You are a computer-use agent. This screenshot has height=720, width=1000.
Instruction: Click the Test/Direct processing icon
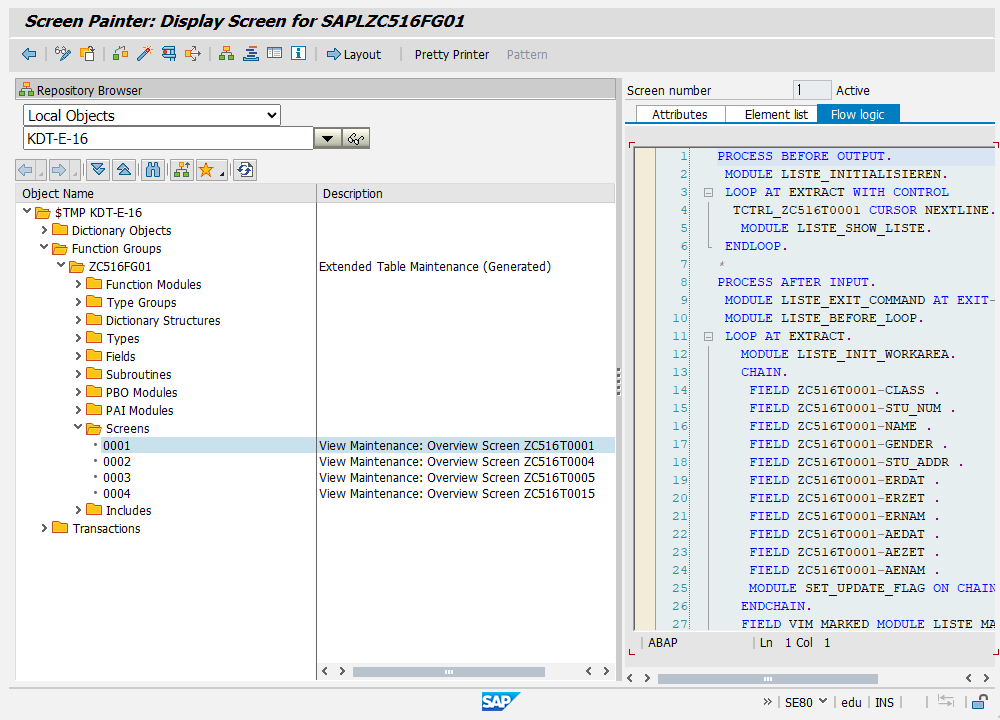pos(168,54)
